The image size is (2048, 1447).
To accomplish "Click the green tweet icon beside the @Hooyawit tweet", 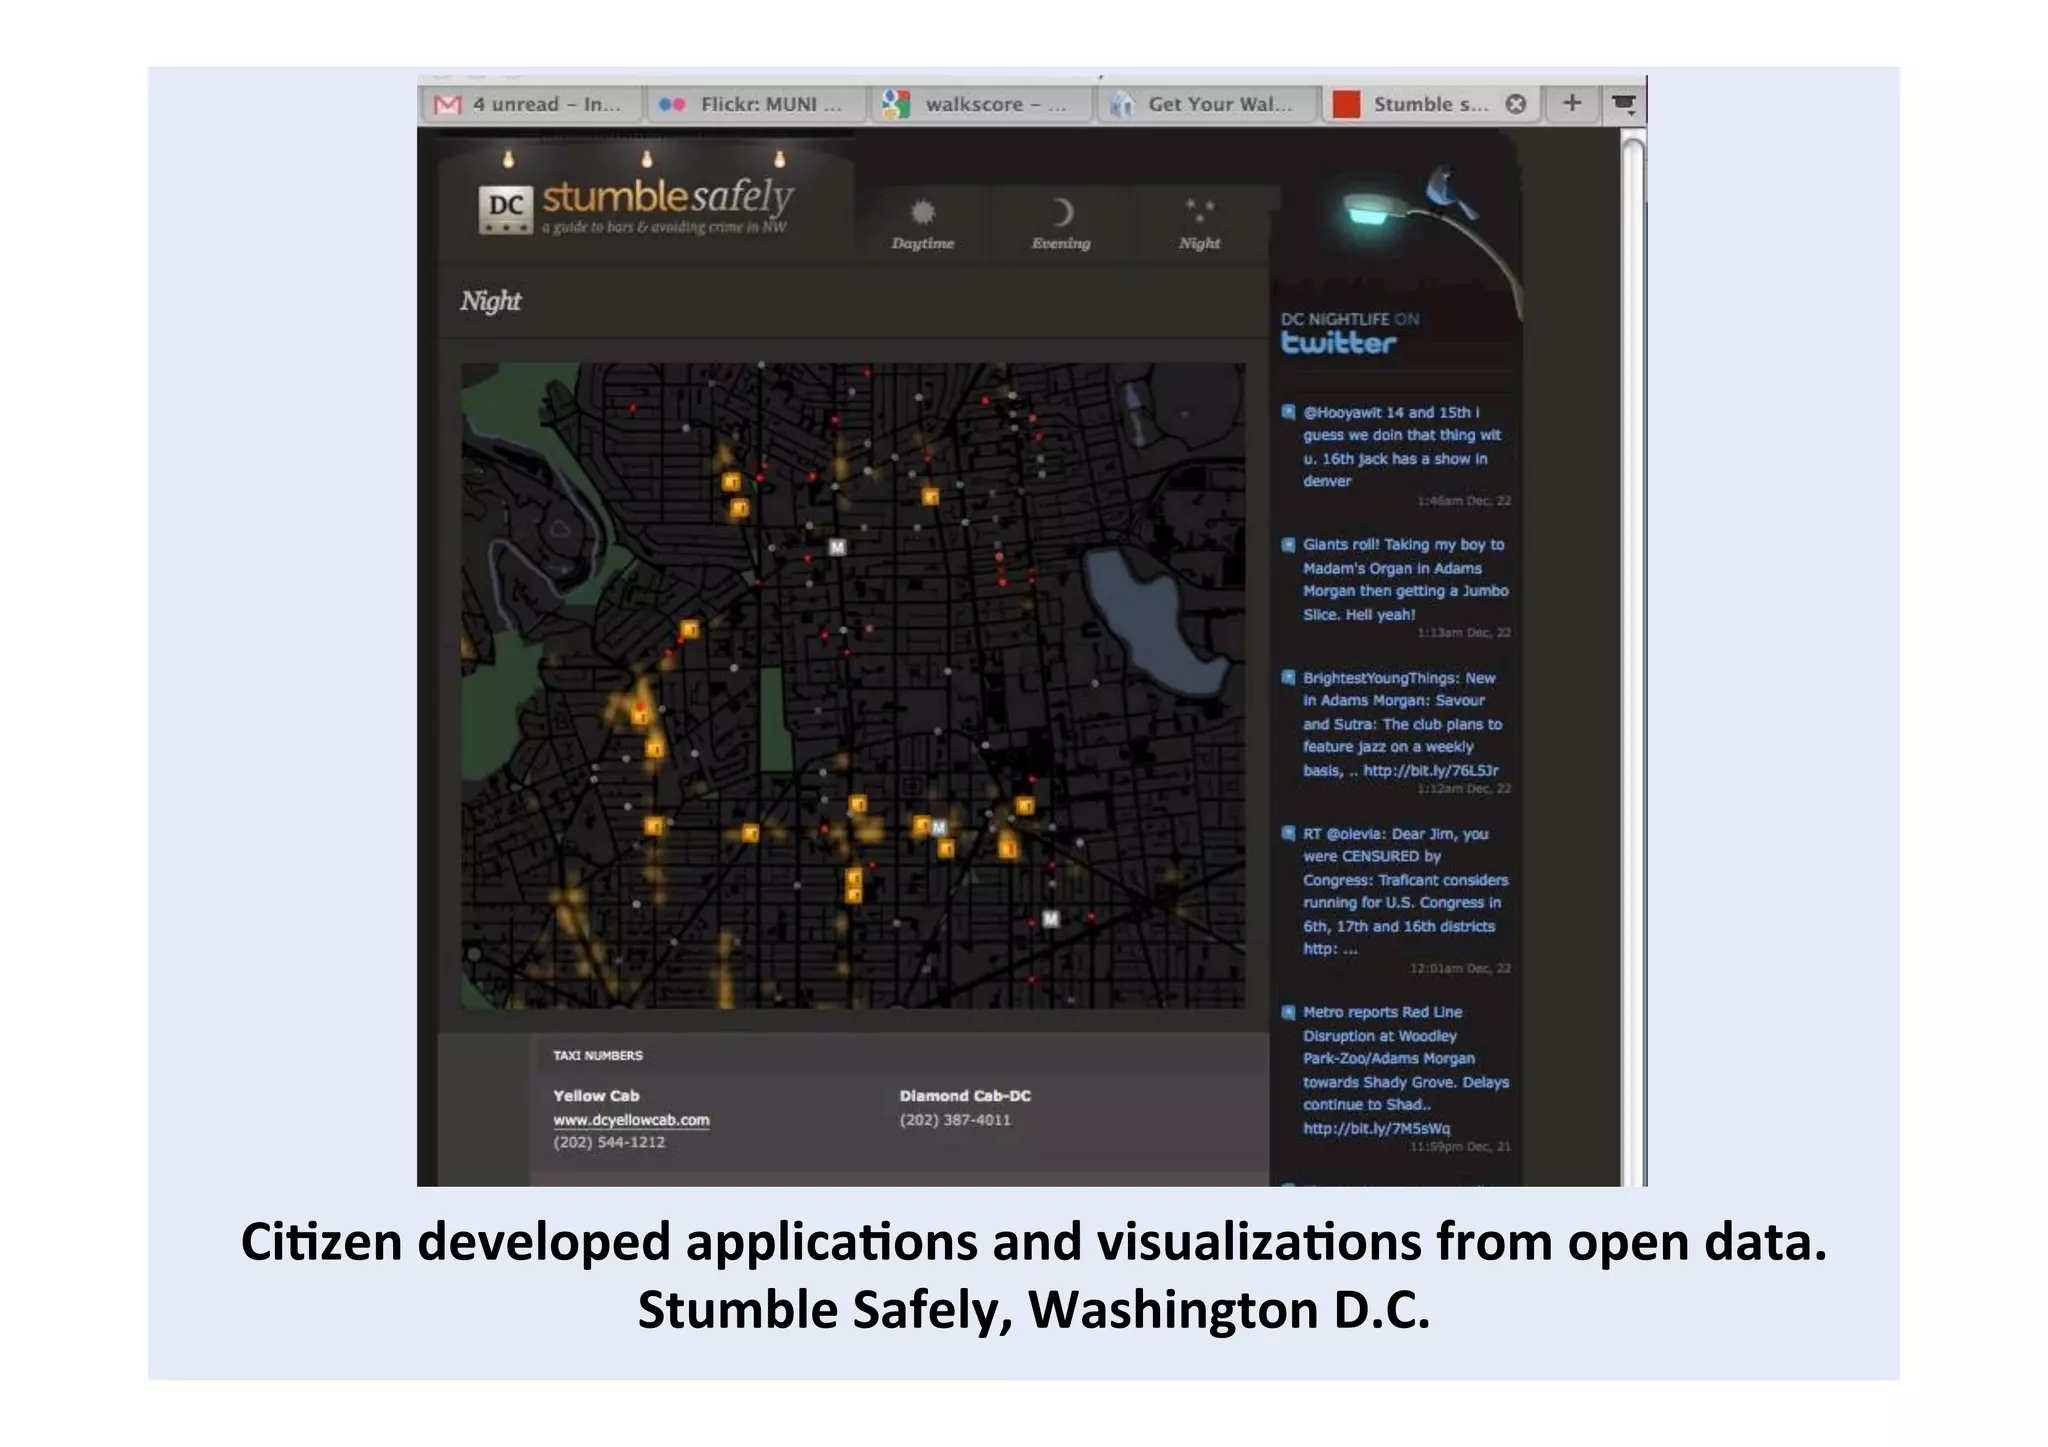I will point(1289,412).
